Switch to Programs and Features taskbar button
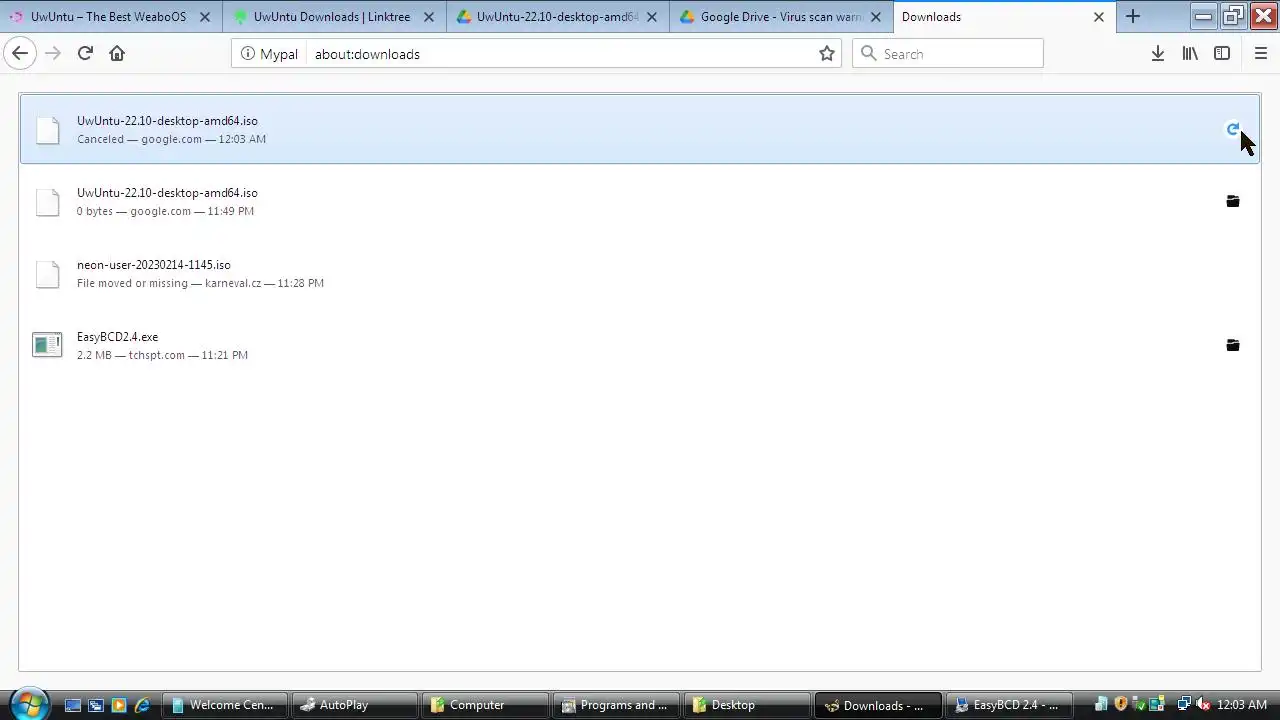 (x=616, y=705)
